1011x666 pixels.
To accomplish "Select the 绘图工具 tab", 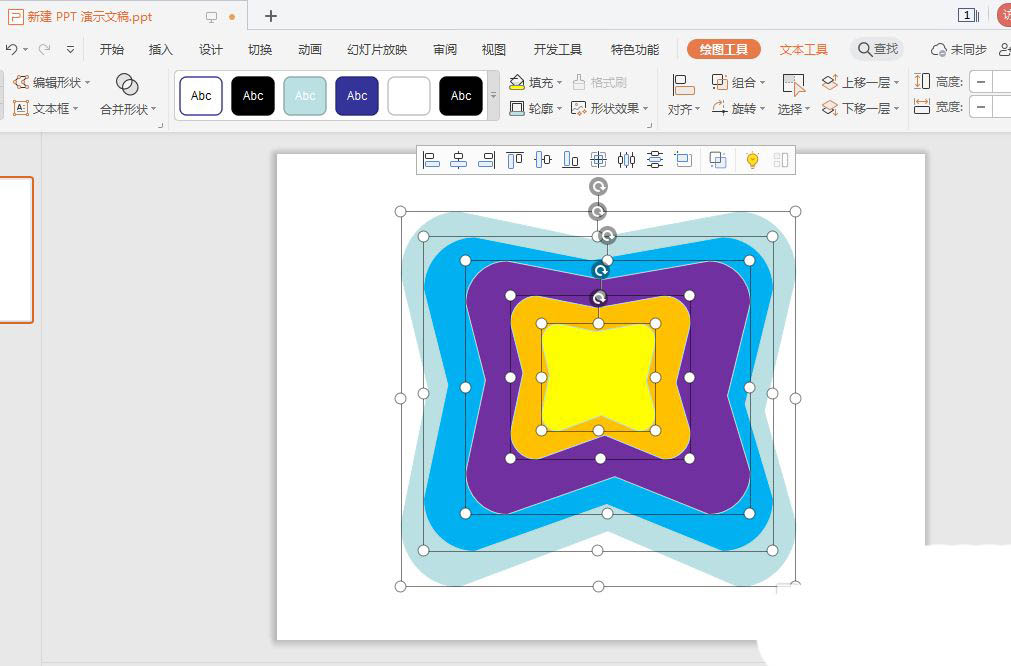I will click(723, 50).
